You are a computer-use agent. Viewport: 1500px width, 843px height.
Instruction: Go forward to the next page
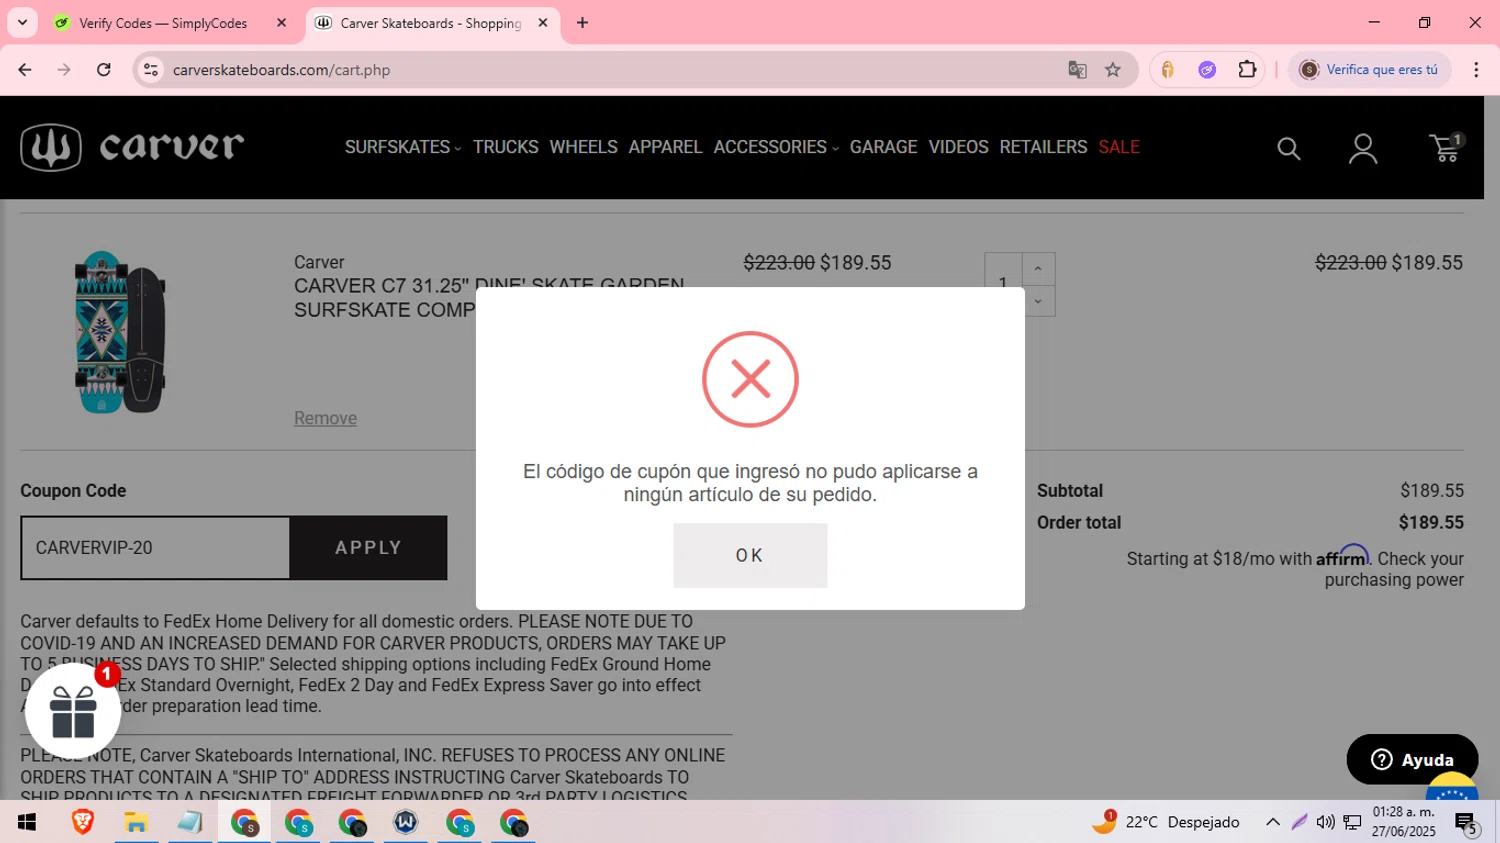(x=64, y=70)
